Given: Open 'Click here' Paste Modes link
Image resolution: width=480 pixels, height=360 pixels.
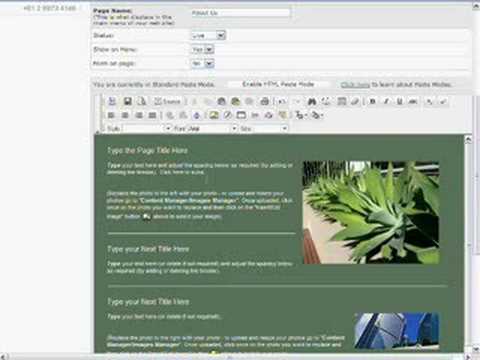Looking at the screenshot, I should [355, 85].
